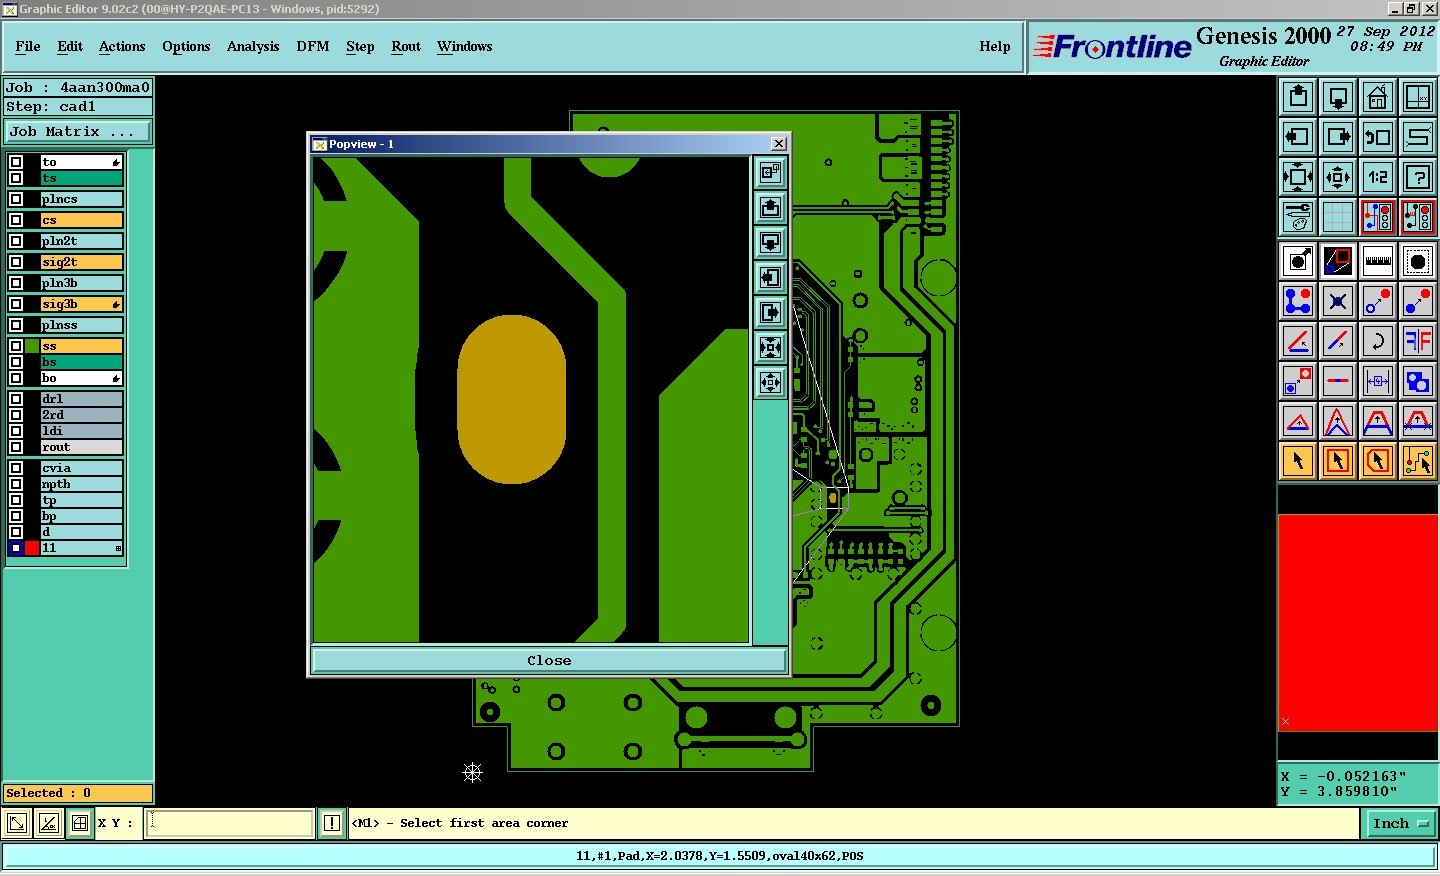Viewport: 1440px width, 876px height.
Task: Select the plnss layer name
Action: tap(81, 325)
